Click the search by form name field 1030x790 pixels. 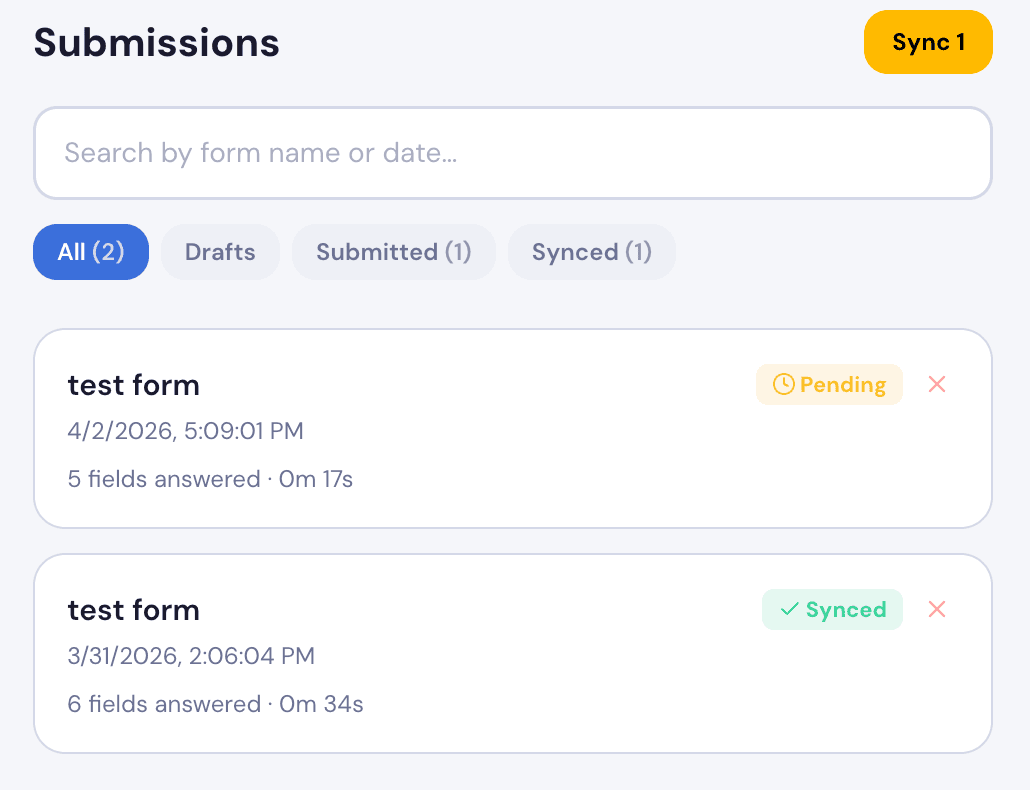[x=512, y=152]
